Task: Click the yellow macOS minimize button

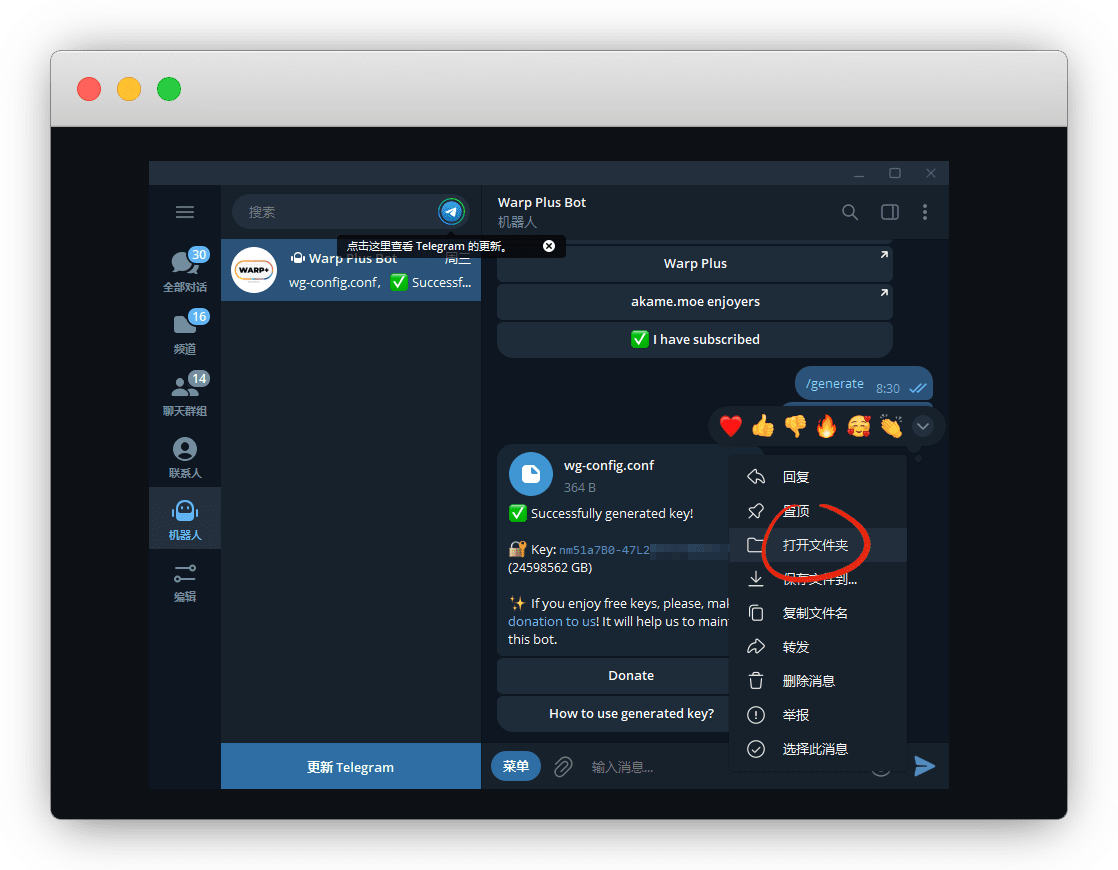Action: [x=129, y=89]
